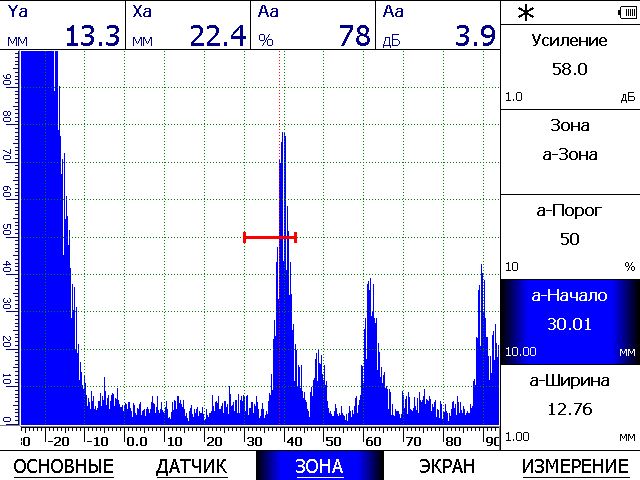Open the ОСНОВНЫЕ menu tab

click(64, 466)
